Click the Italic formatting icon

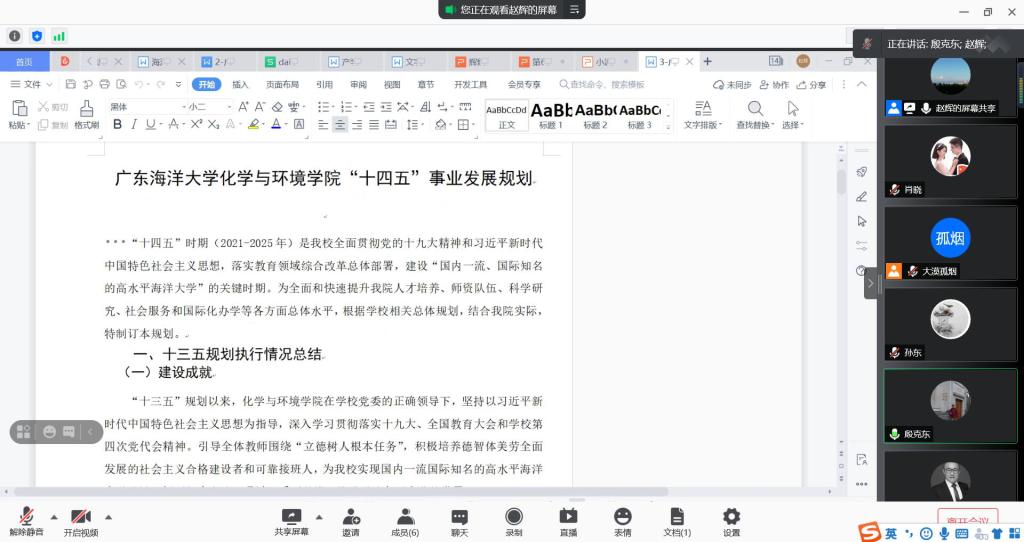point(133,125)
